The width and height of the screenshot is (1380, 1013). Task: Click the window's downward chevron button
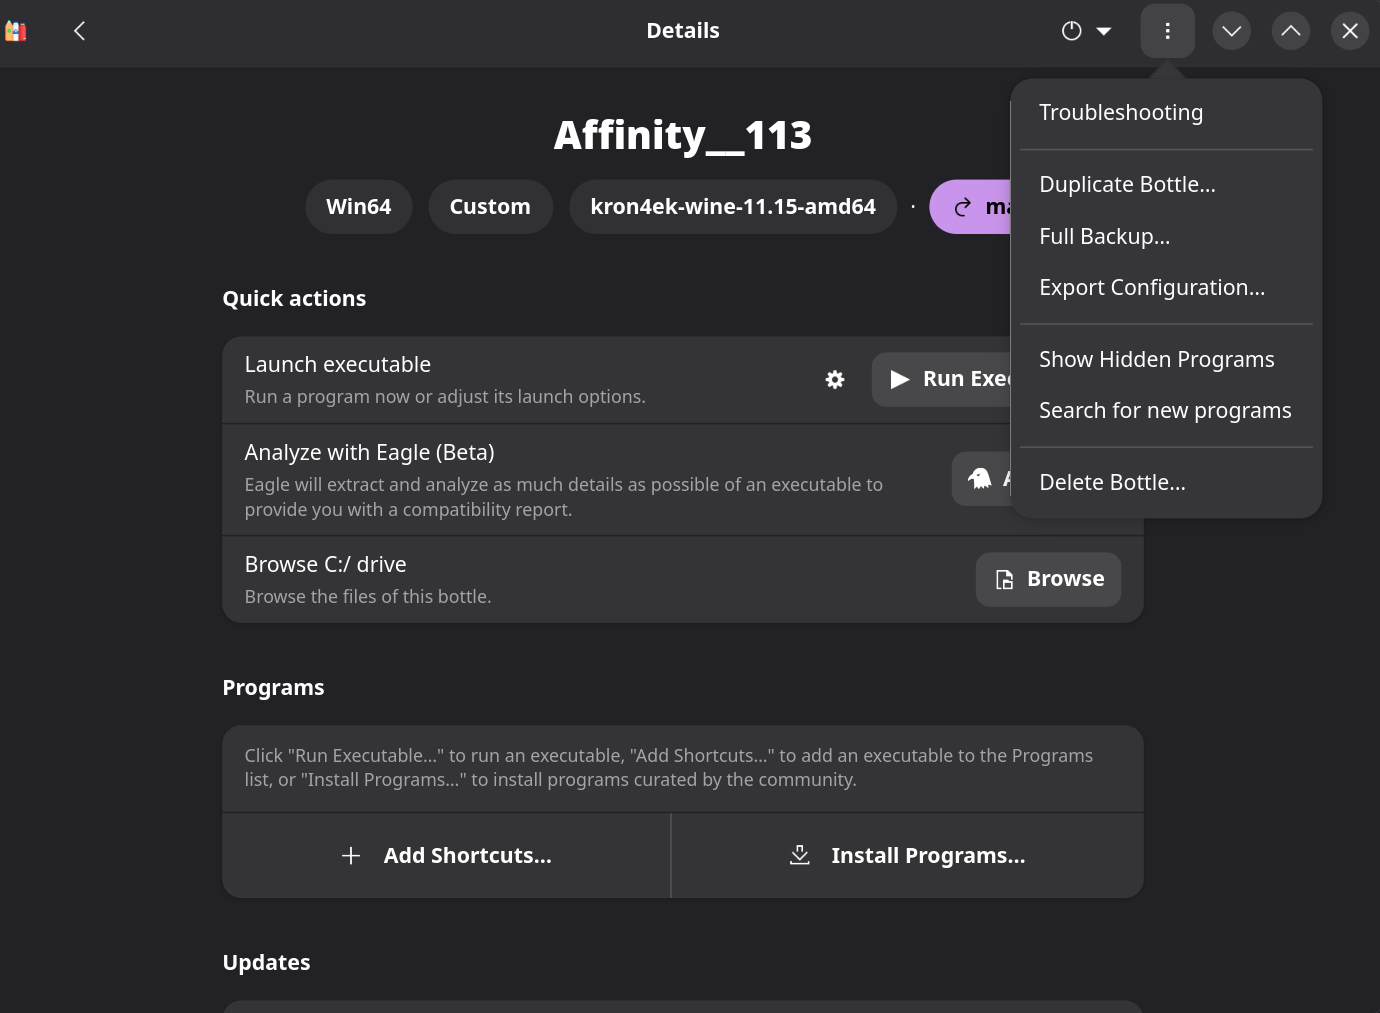(1232, 31)
